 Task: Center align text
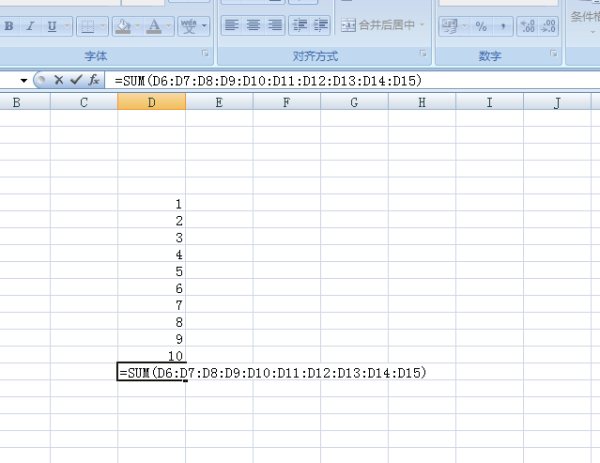point(253,25)
